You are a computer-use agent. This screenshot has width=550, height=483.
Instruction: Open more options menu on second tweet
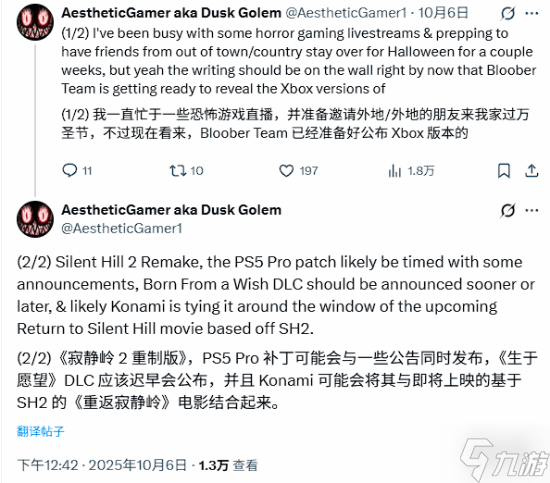532,210
